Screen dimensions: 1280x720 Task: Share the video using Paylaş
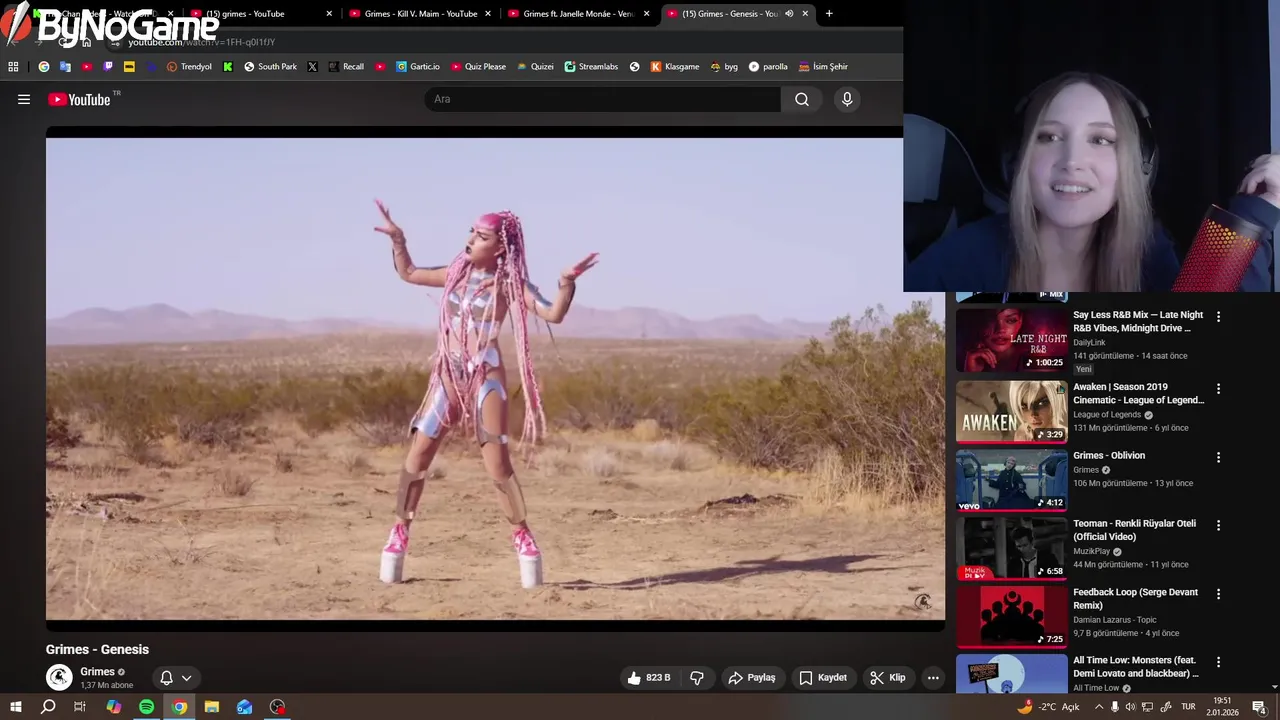(x=752, y=678)
